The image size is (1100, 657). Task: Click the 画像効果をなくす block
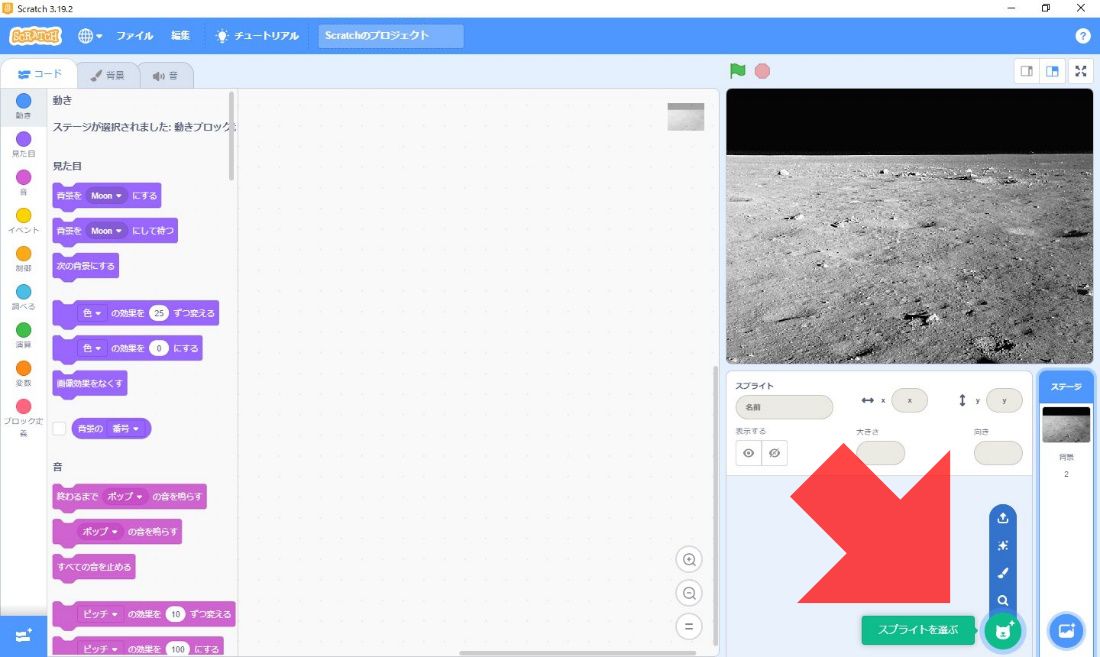pos(90,384)
